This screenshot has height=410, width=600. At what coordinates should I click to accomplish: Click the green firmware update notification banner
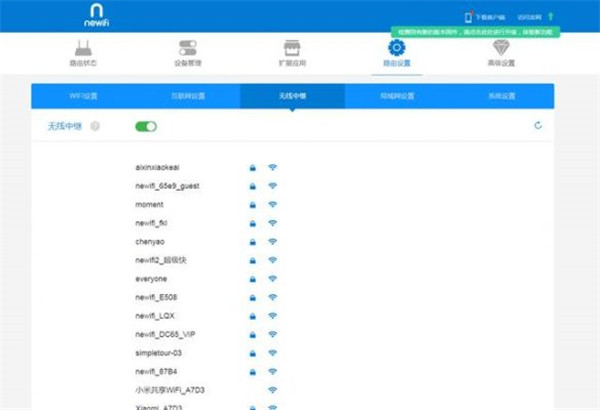(488, 32)
